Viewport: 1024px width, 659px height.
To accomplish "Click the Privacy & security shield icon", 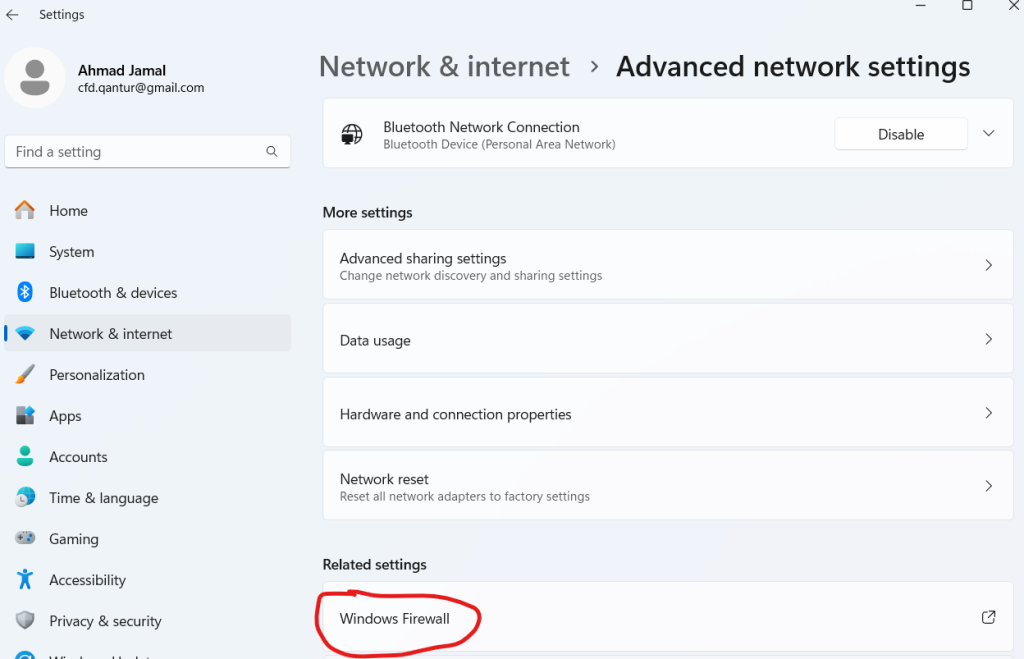I will point(25,621).
